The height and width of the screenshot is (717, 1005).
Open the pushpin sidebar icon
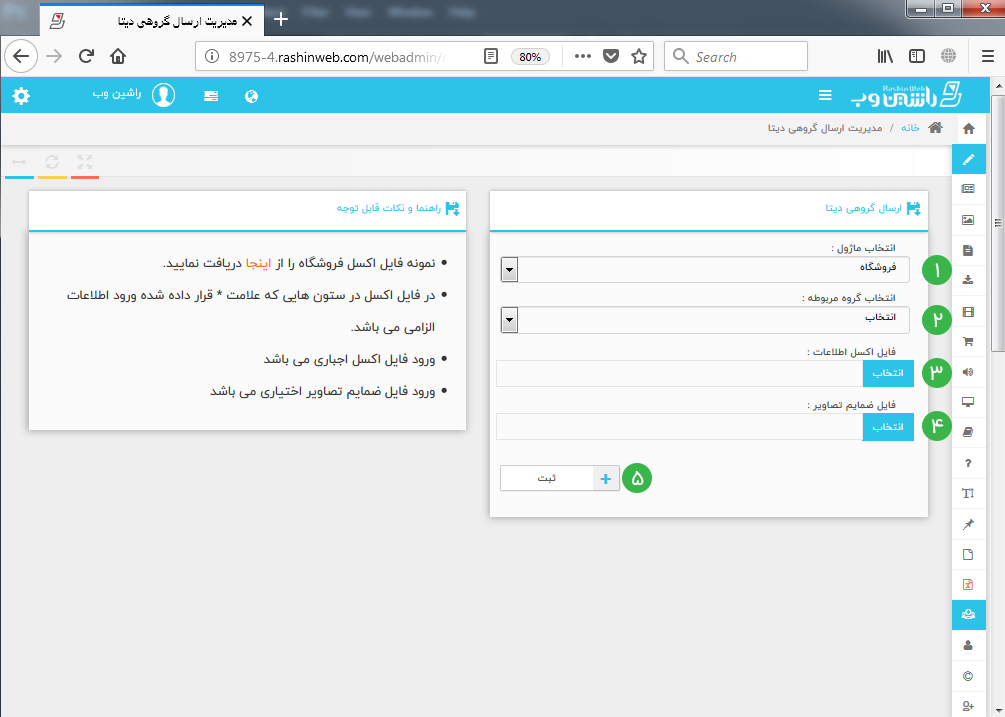(x=968, y=524)
